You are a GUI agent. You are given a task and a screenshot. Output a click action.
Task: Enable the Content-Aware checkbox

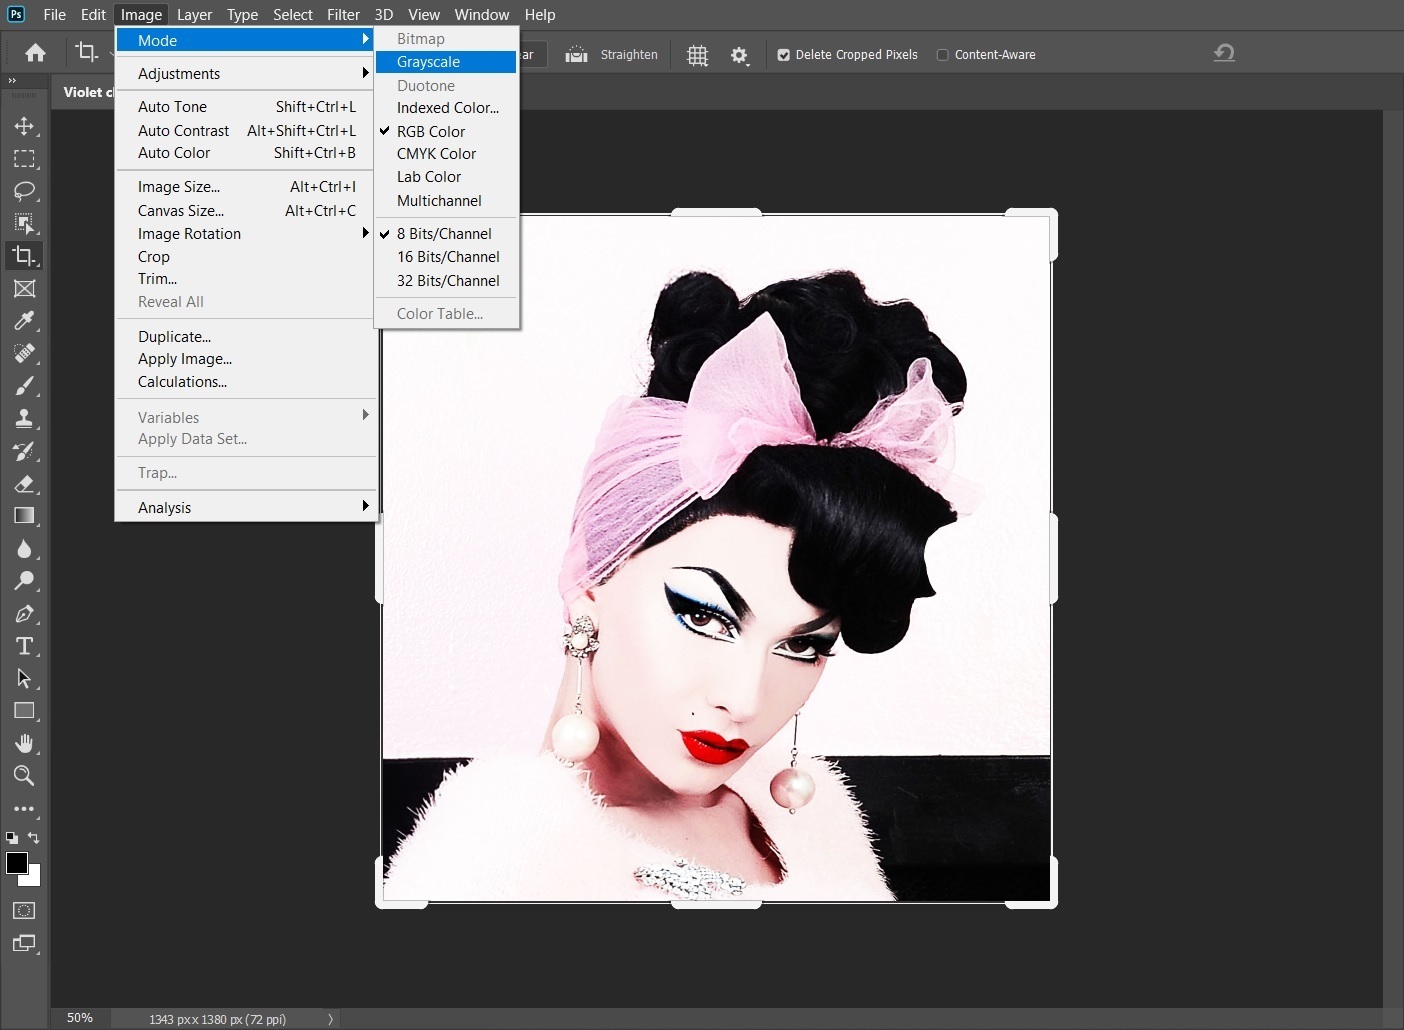click(942, 55)
